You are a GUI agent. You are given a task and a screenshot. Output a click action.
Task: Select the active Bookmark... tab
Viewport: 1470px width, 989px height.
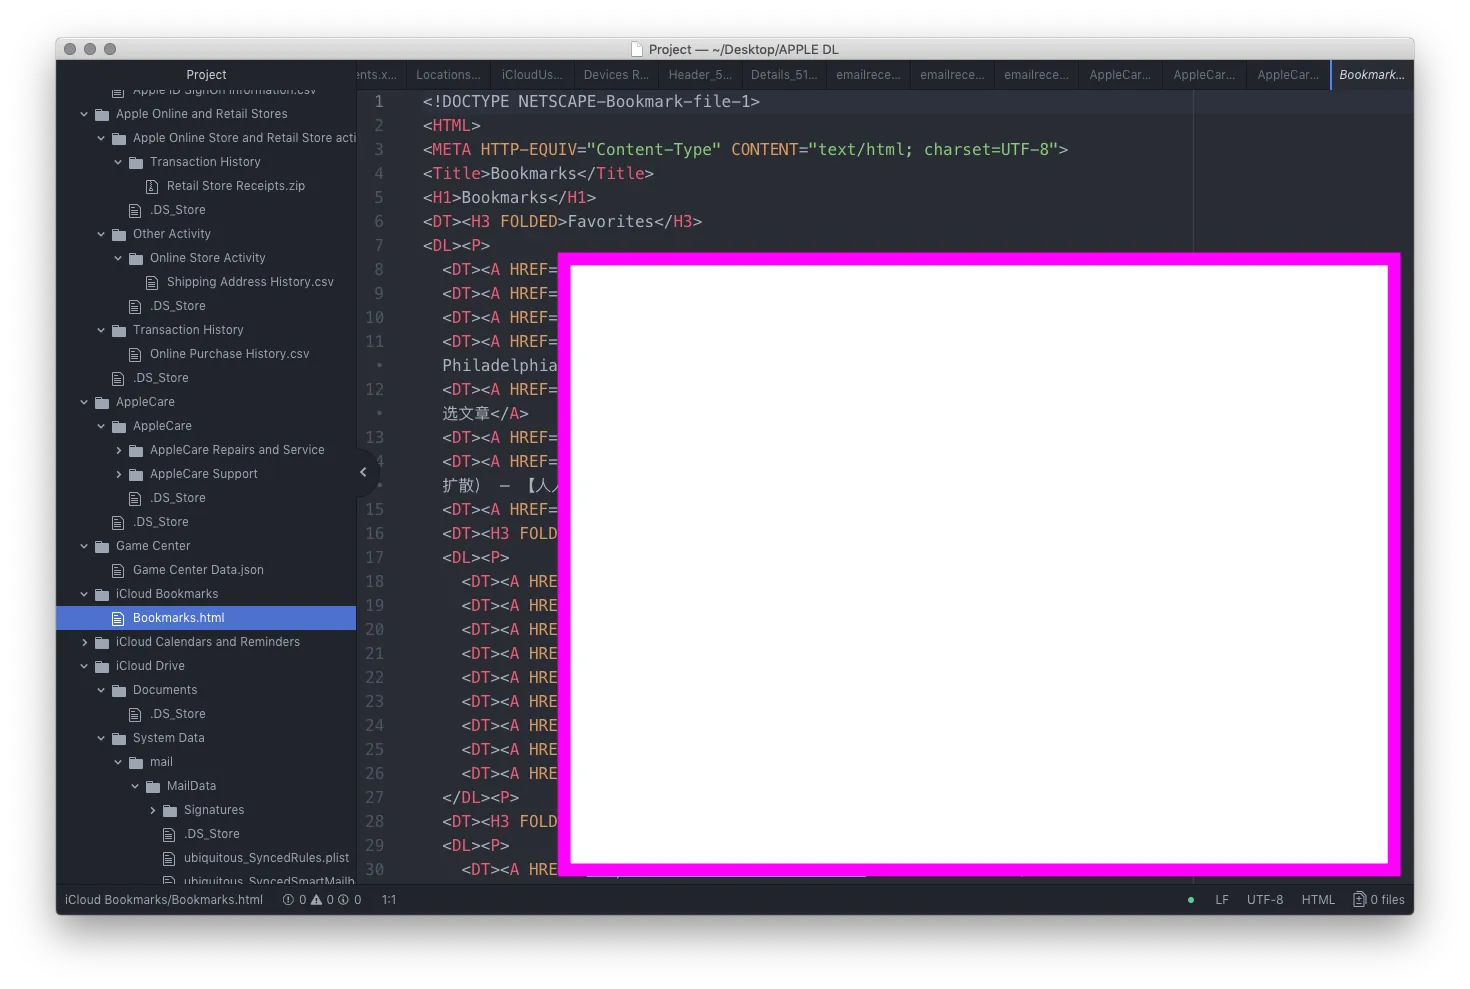1371,75
